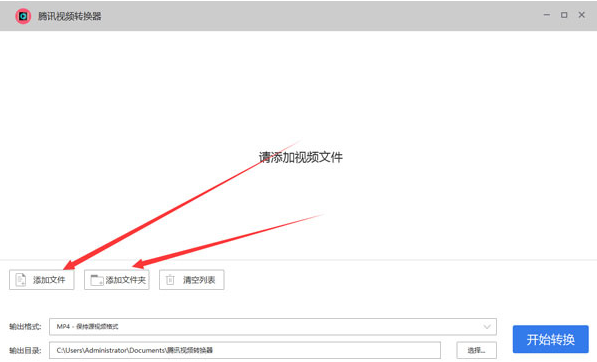
Task: Click the 添加文件 (add file) button
Action: pyautogui.click(x=42, y=280)
